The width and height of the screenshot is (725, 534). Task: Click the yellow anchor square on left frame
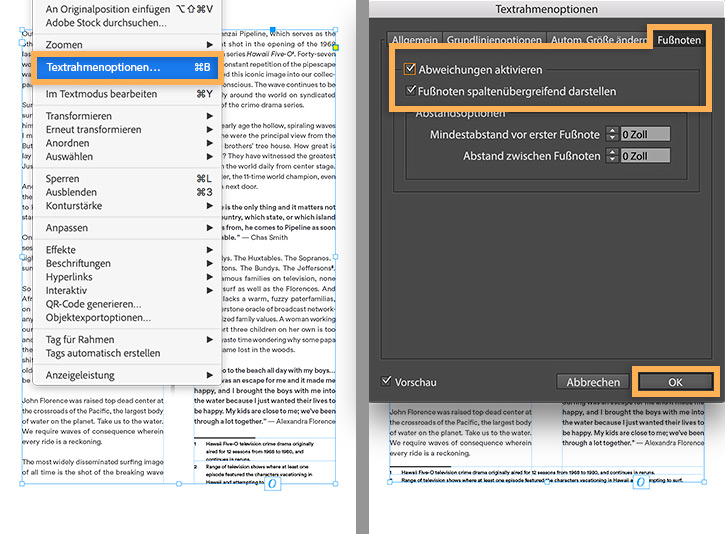336,48
